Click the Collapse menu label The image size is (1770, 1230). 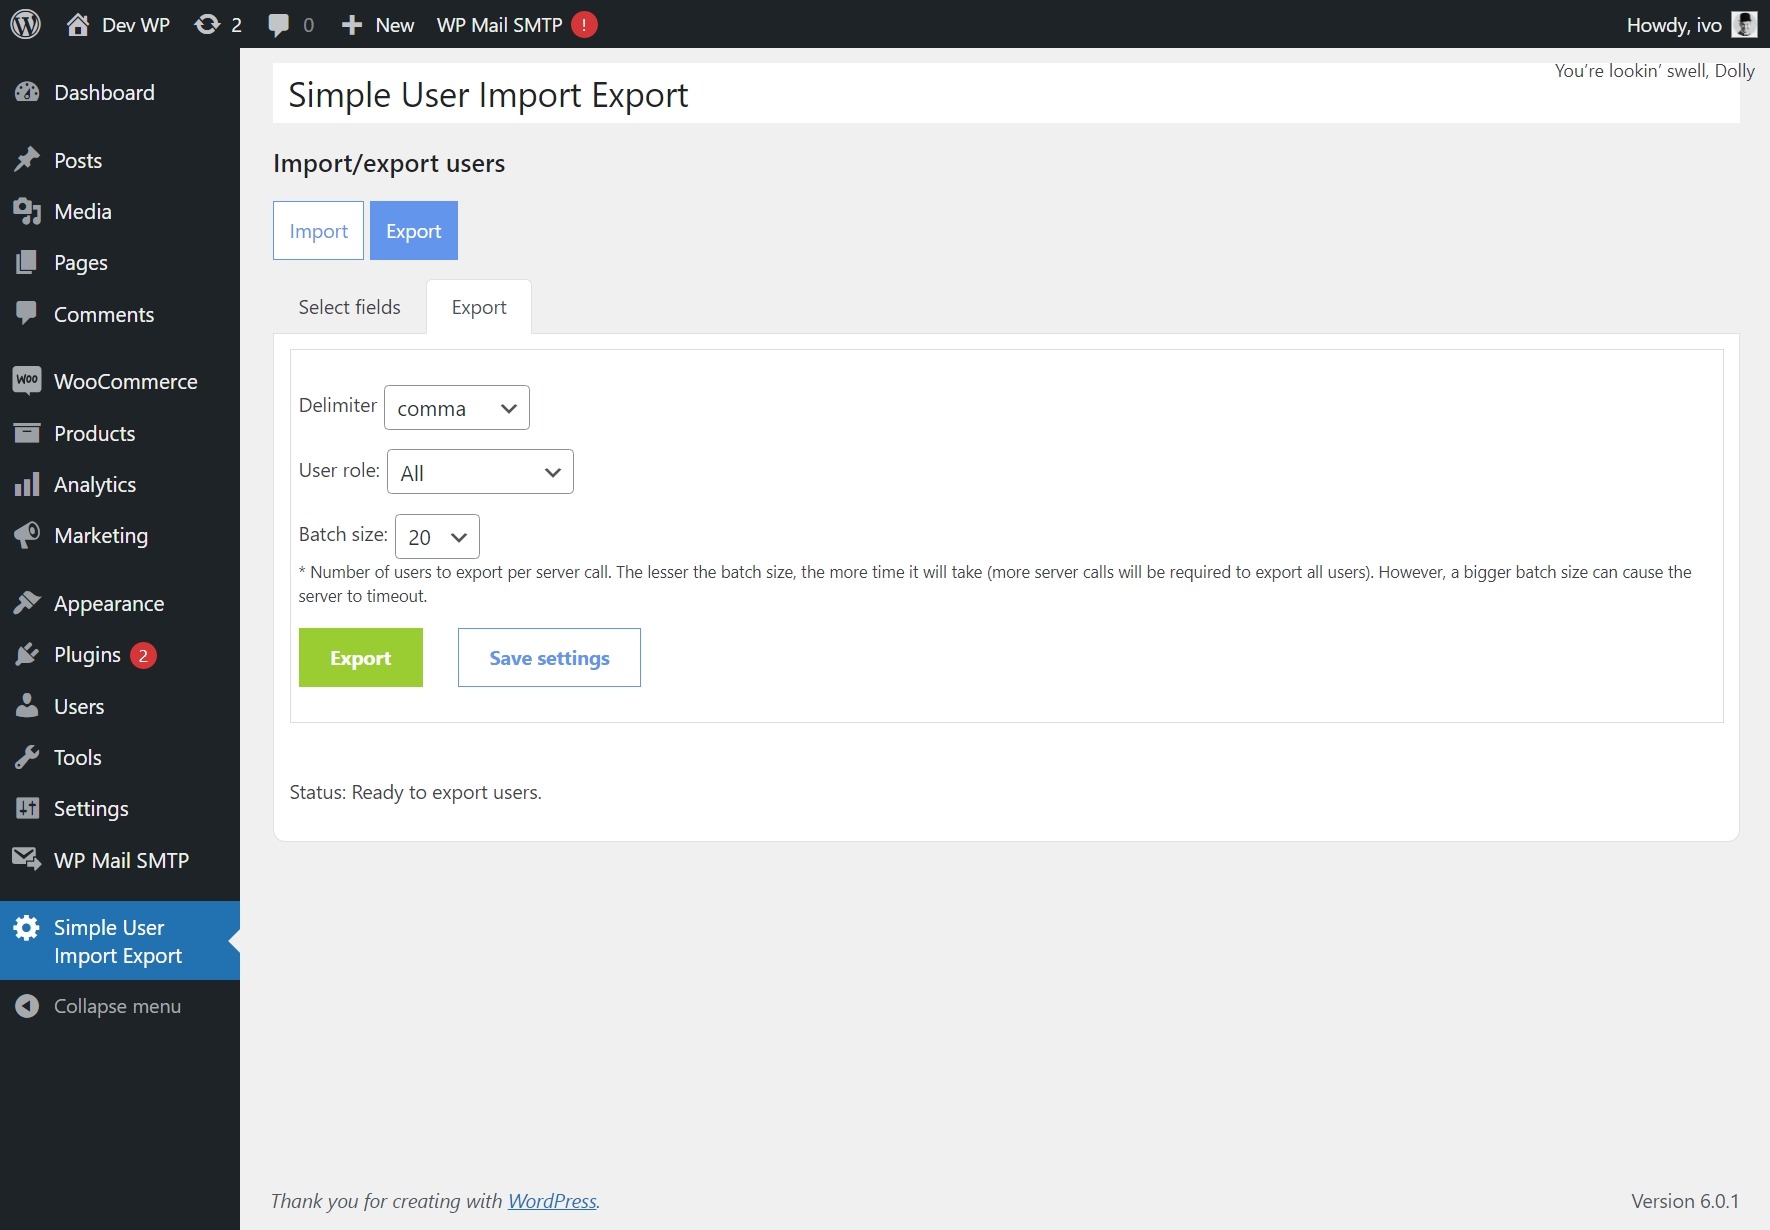tap(117, 1006)
